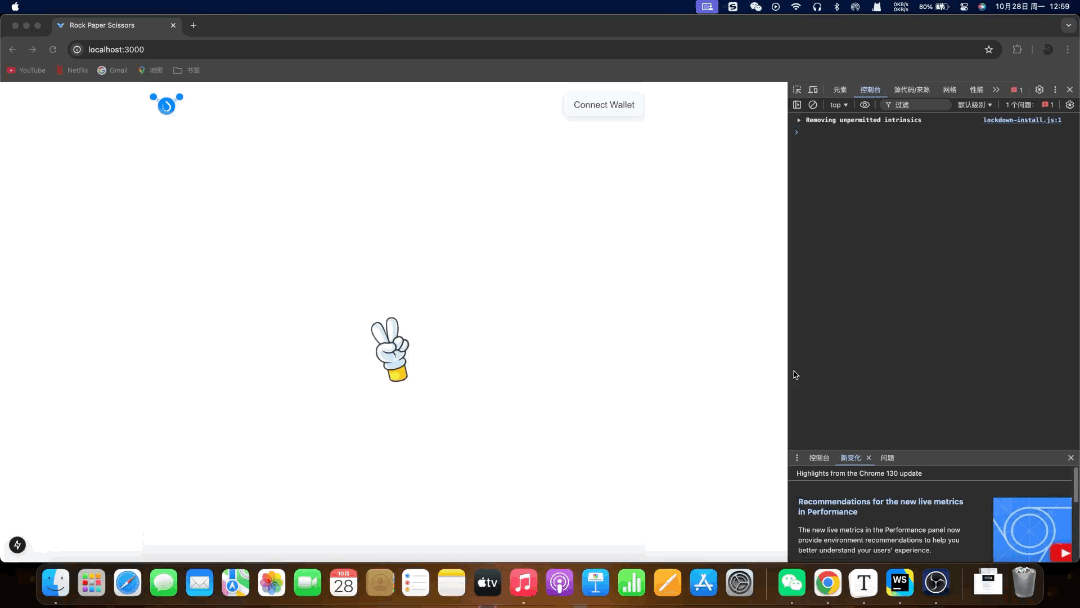
Task: Click the Connect Wallet button
Action: point(603,104)
